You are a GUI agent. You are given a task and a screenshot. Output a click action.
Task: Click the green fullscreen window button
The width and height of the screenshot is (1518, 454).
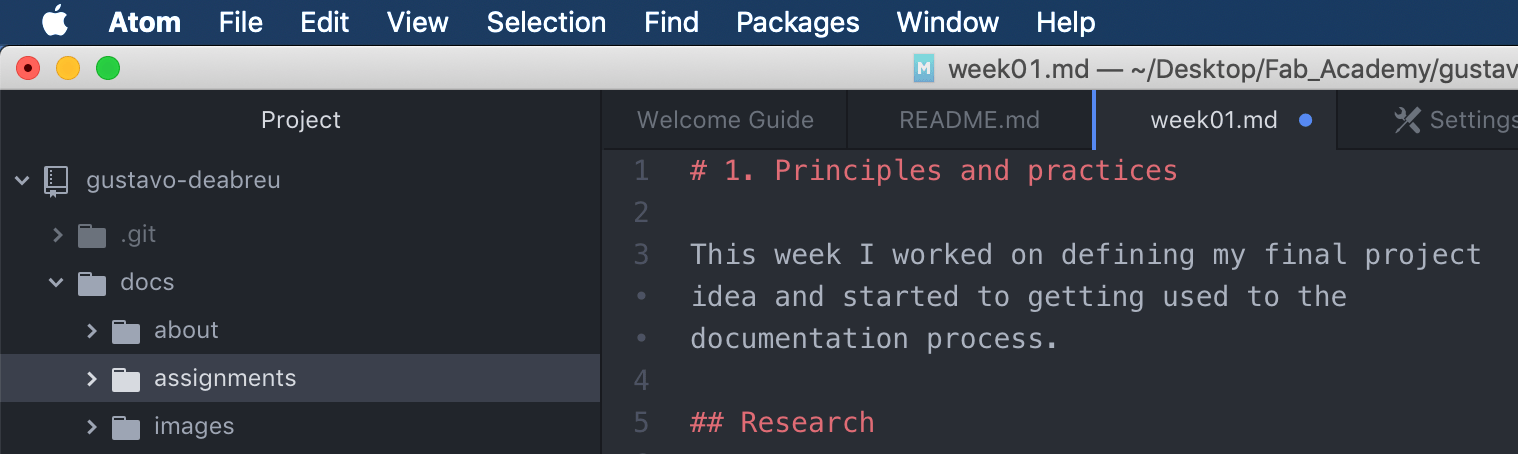click(x=107, y=68)
